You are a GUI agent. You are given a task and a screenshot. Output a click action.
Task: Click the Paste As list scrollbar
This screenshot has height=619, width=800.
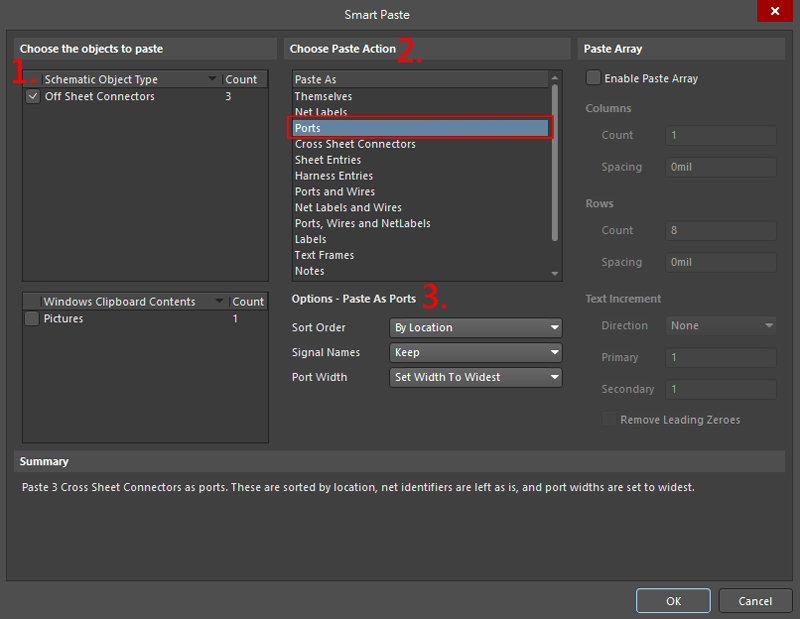coord(555,160)
